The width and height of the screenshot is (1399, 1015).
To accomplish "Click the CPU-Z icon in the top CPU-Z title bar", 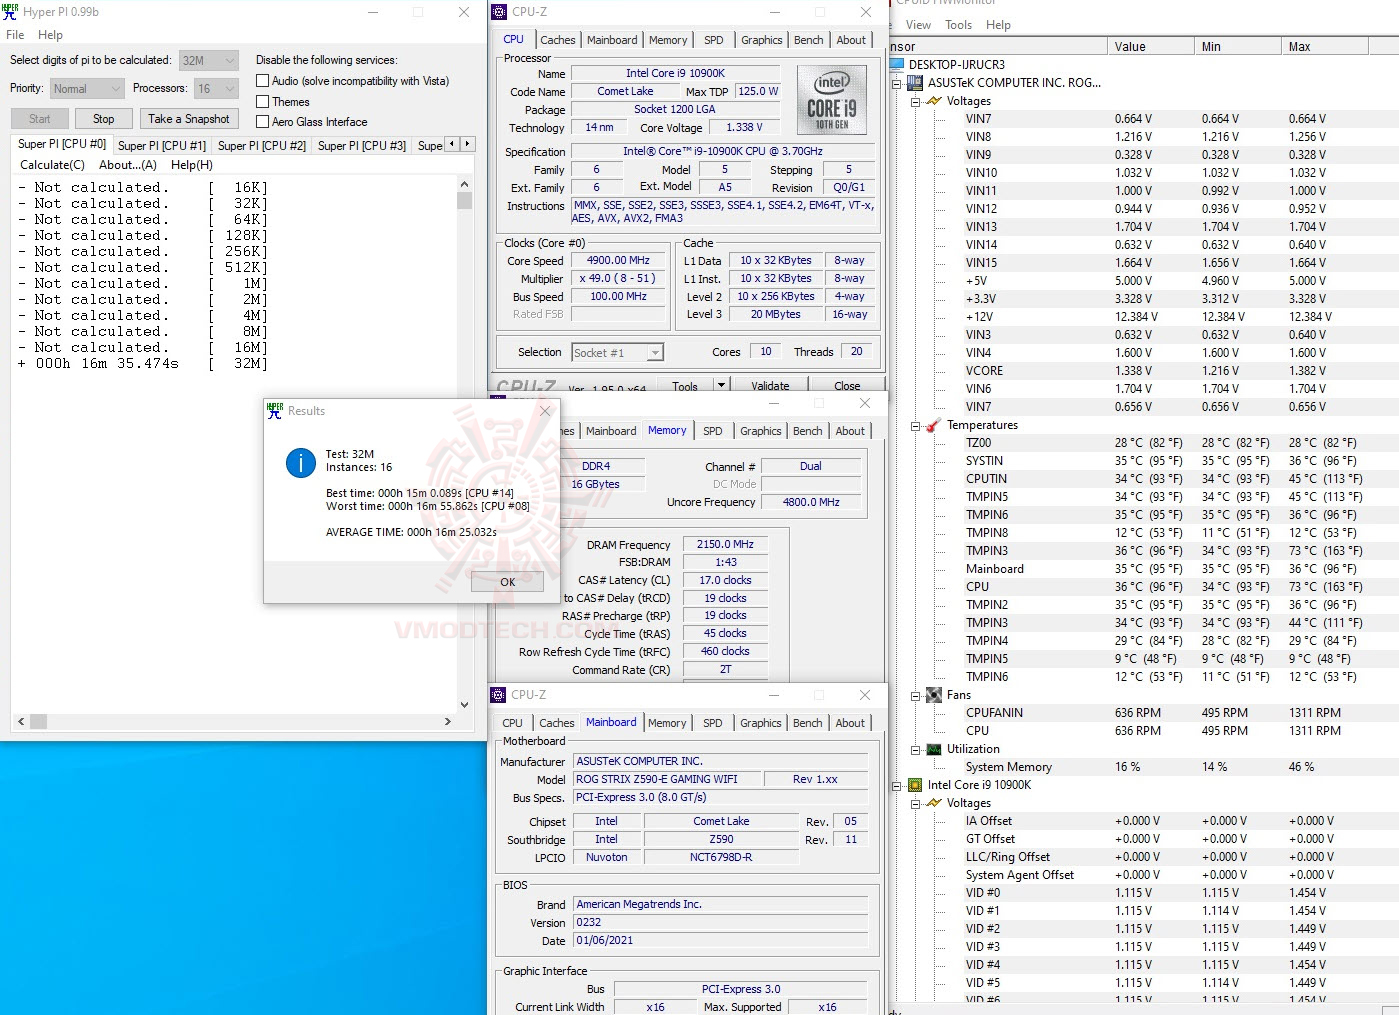I will 500,12.
